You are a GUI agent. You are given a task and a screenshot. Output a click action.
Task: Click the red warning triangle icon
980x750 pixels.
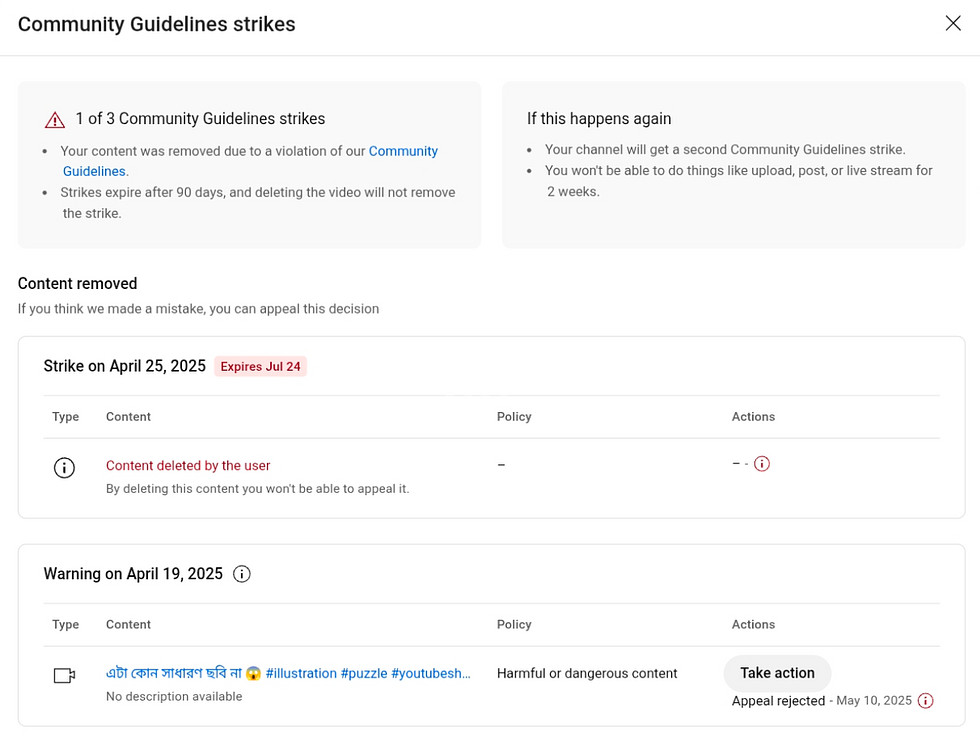[x=55, y=119]
